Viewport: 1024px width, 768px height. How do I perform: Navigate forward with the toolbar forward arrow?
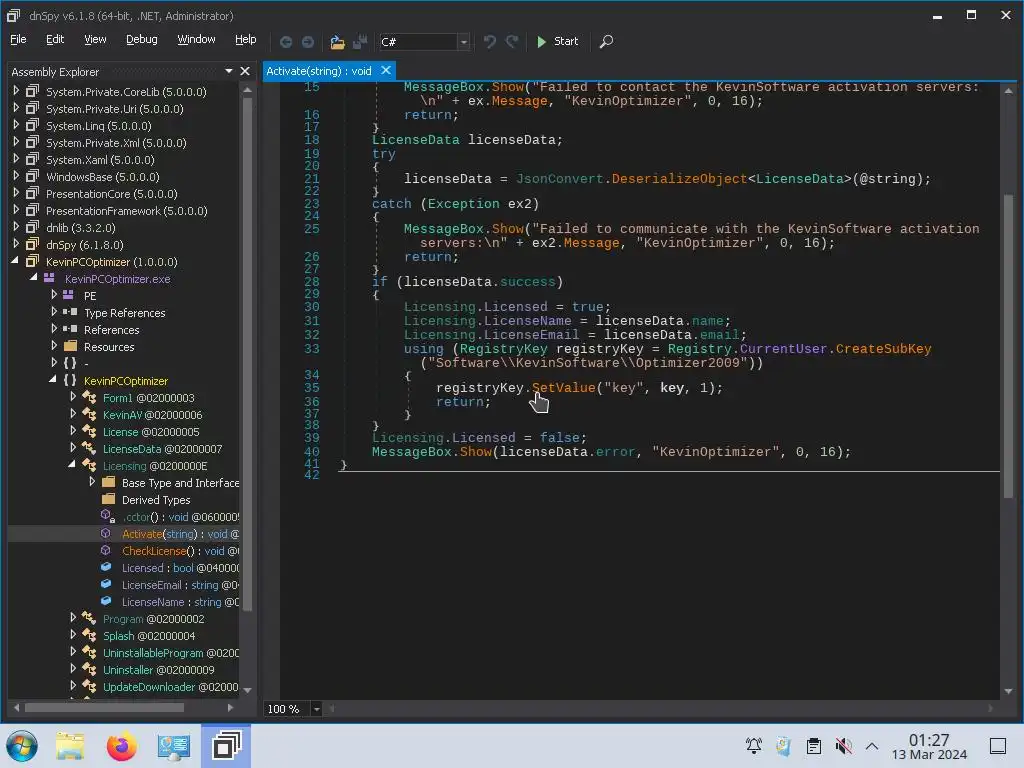coord(308,42)
